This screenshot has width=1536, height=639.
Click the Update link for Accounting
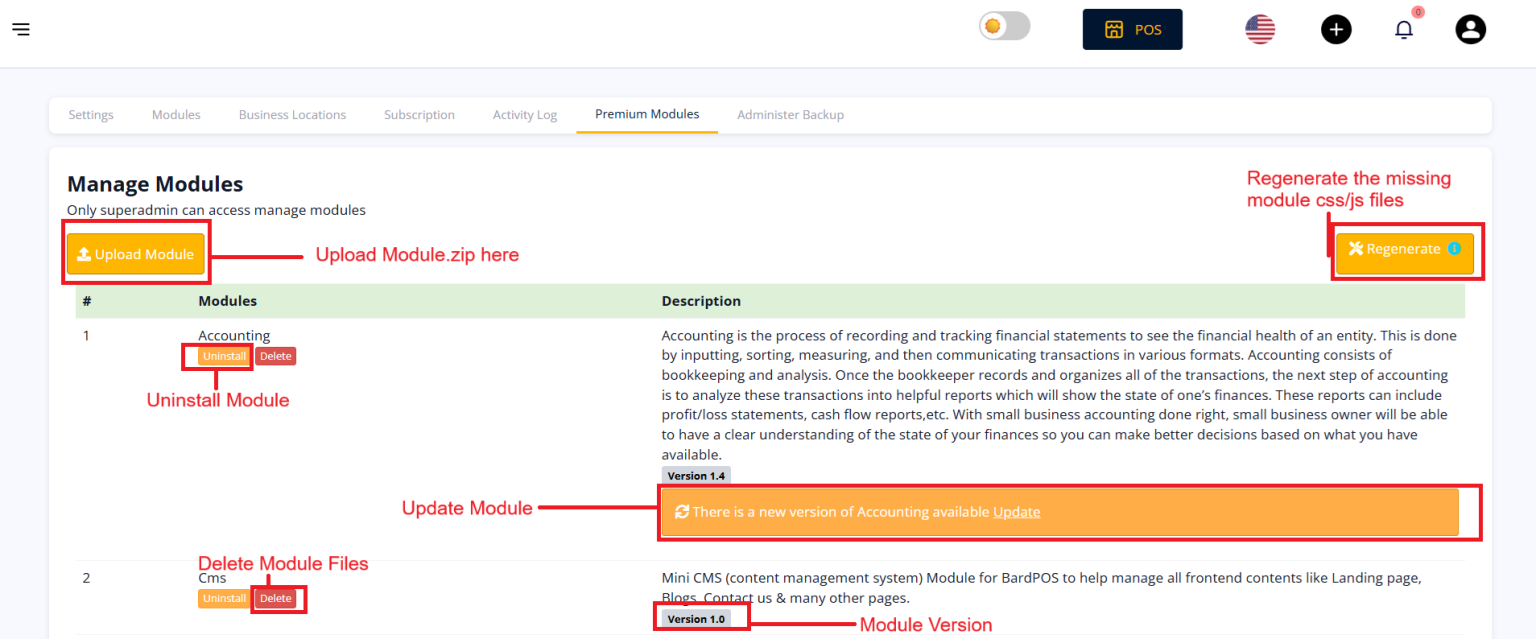click(x=1016, y=511)
